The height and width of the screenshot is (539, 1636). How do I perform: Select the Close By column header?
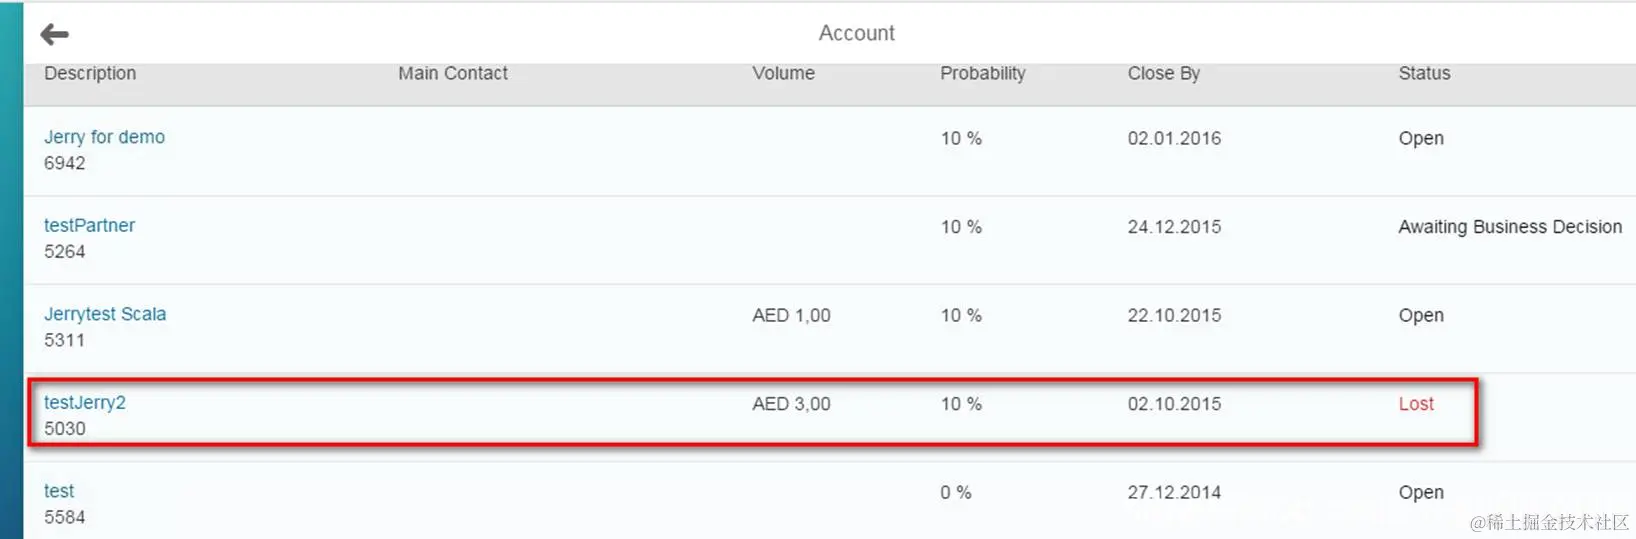coord(1164,73)
